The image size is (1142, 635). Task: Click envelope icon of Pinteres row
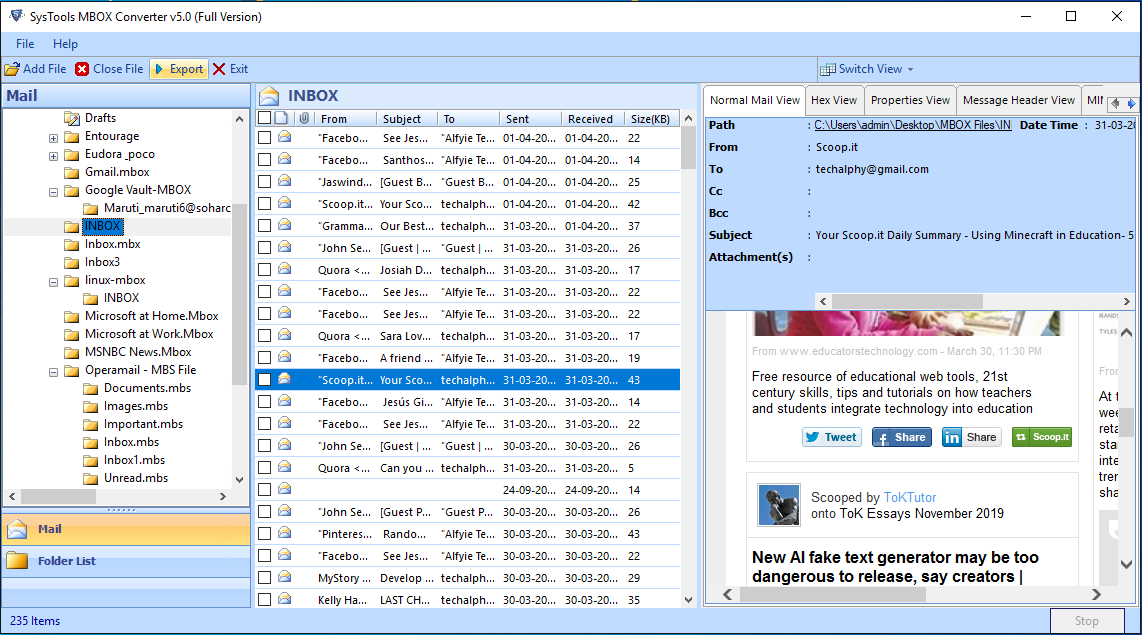tap(285, 533)
